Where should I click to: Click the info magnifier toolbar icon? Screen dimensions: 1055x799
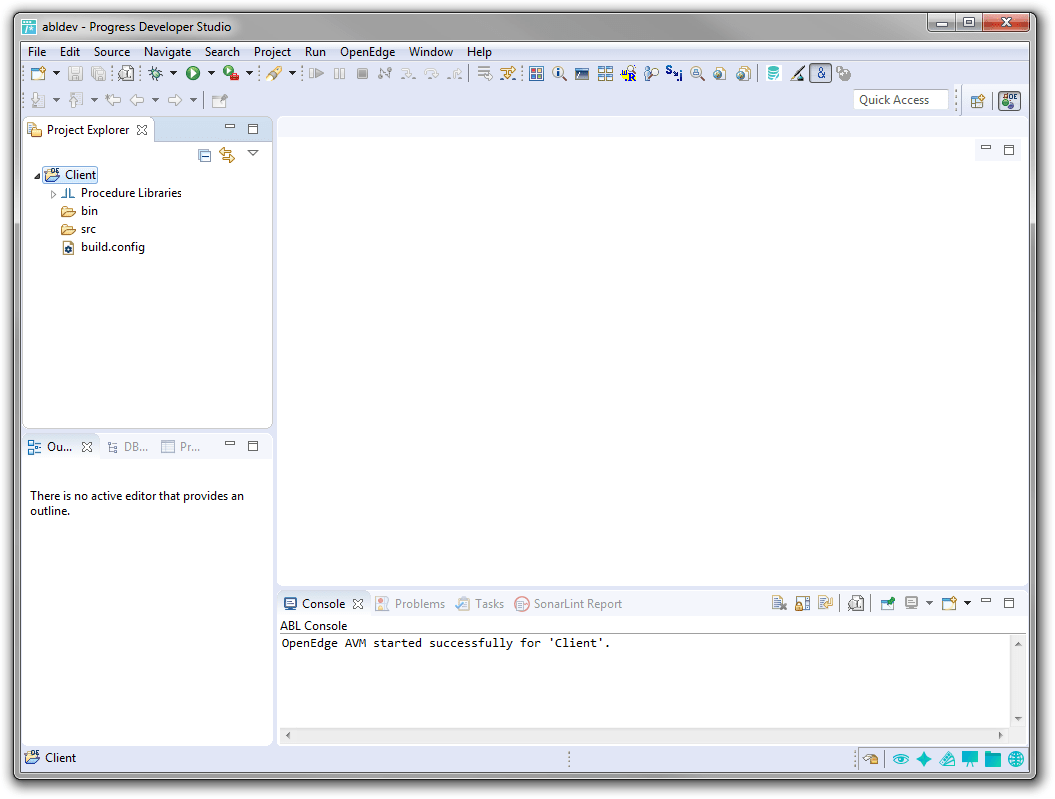tap(559, 73)
